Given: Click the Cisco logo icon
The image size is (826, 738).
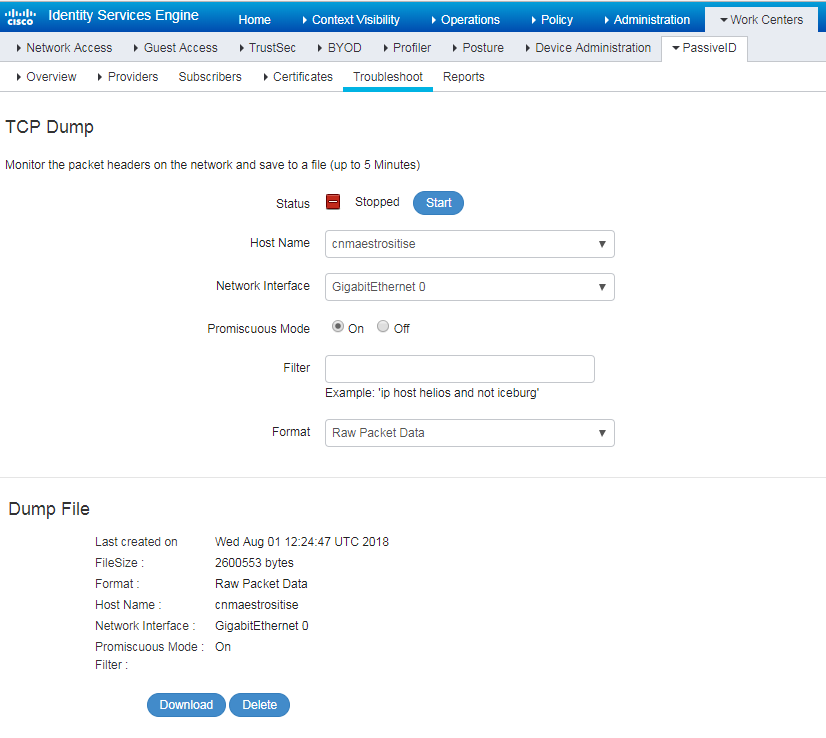Looking at the screenshot, I should (21, 17).
